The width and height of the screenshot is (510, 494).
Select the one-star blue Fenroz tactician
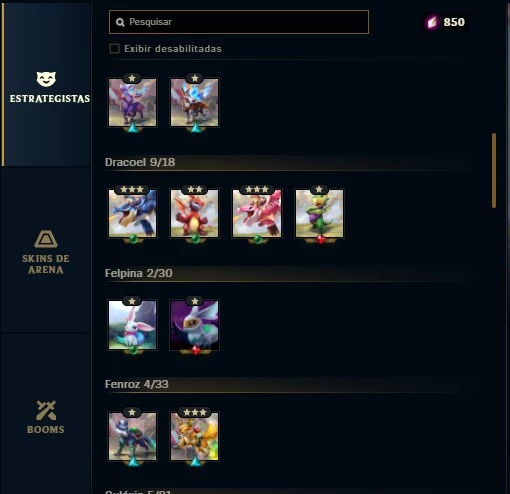point(132,436)
